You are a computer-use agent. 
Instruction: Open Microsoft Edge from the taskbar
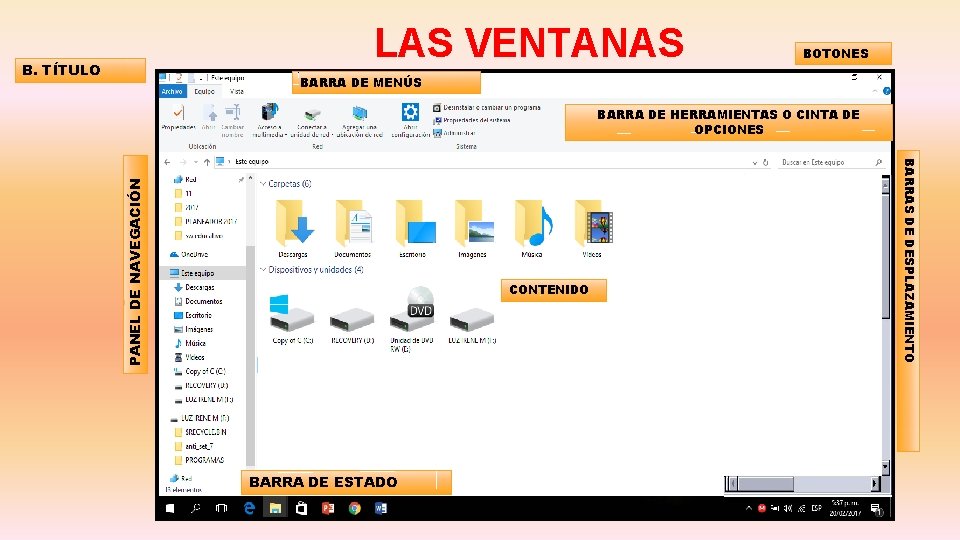click(x=249, y=508)
